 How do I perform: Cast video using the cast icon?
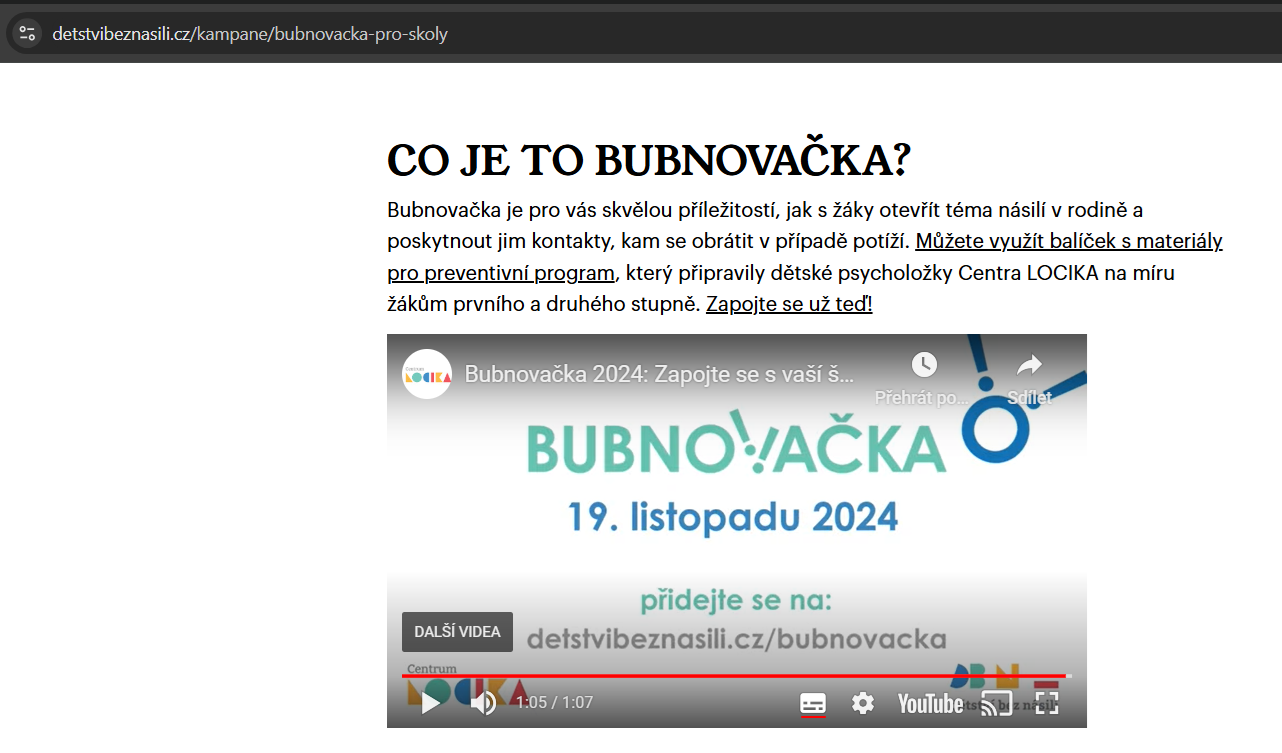[x=996, y=703]
